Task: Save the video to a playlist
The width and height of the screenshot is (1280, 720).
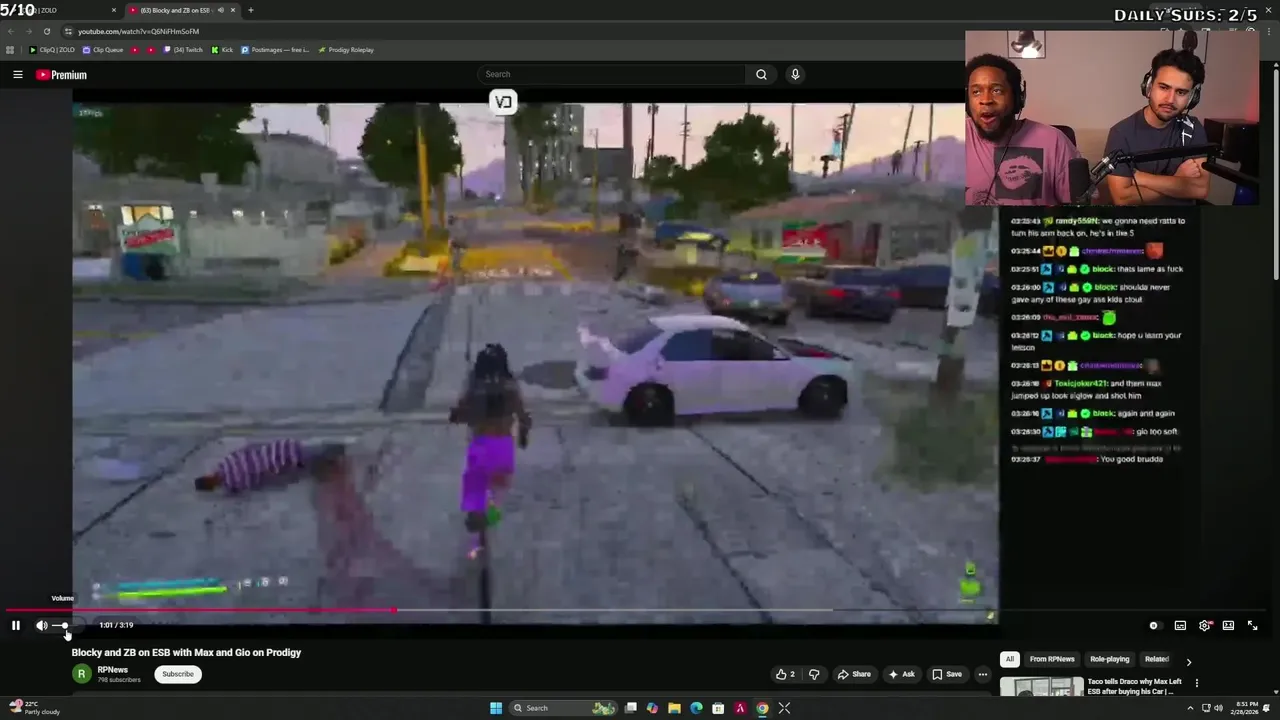Action: (x=946, y=674)
